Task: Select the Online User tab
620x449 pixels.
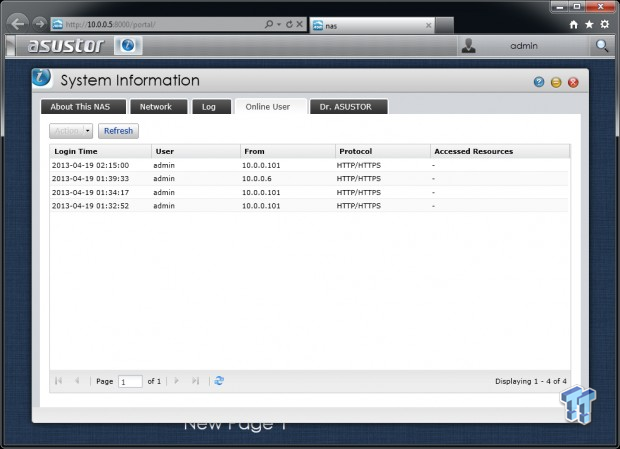Action: point(270,107)
